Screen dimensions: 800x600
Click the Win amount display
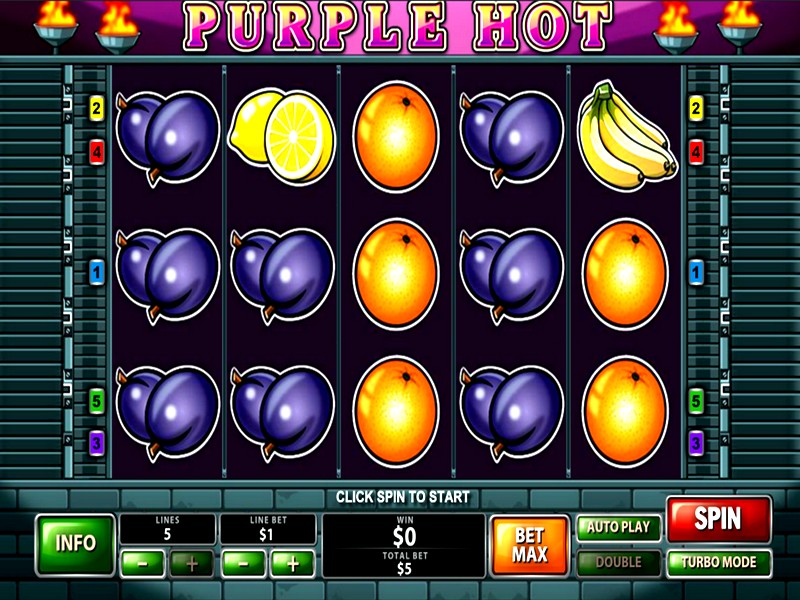[x=404, y=532]
